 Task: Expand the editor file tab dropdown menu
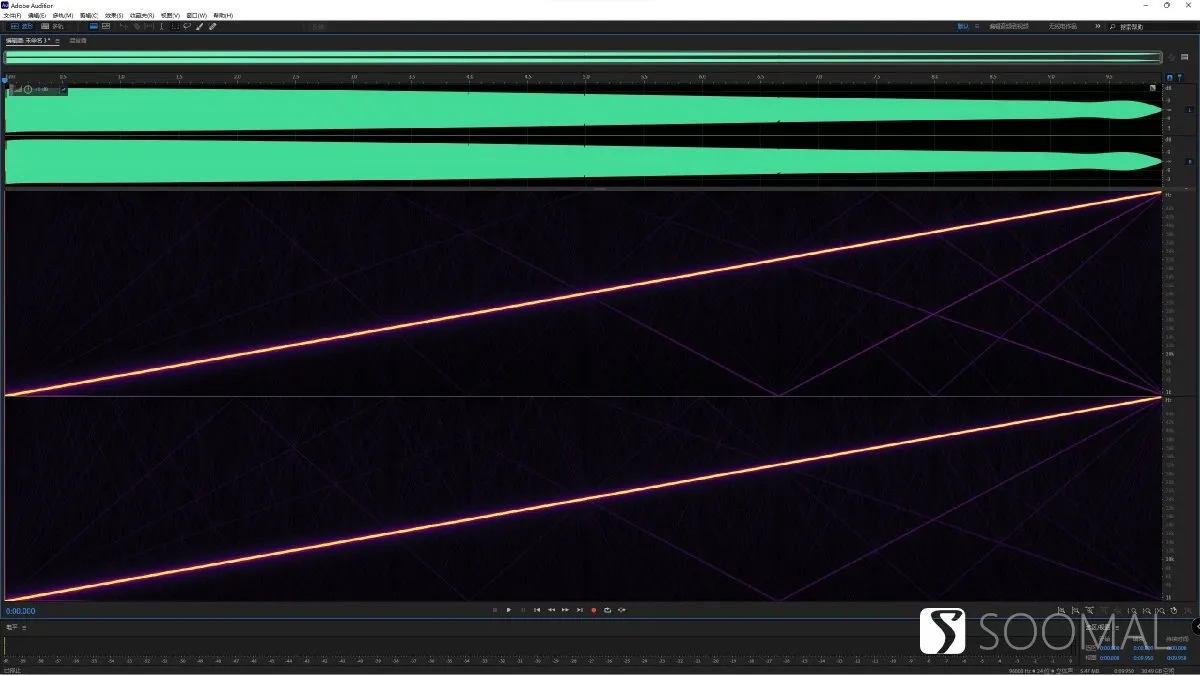[x=57, y=41]
